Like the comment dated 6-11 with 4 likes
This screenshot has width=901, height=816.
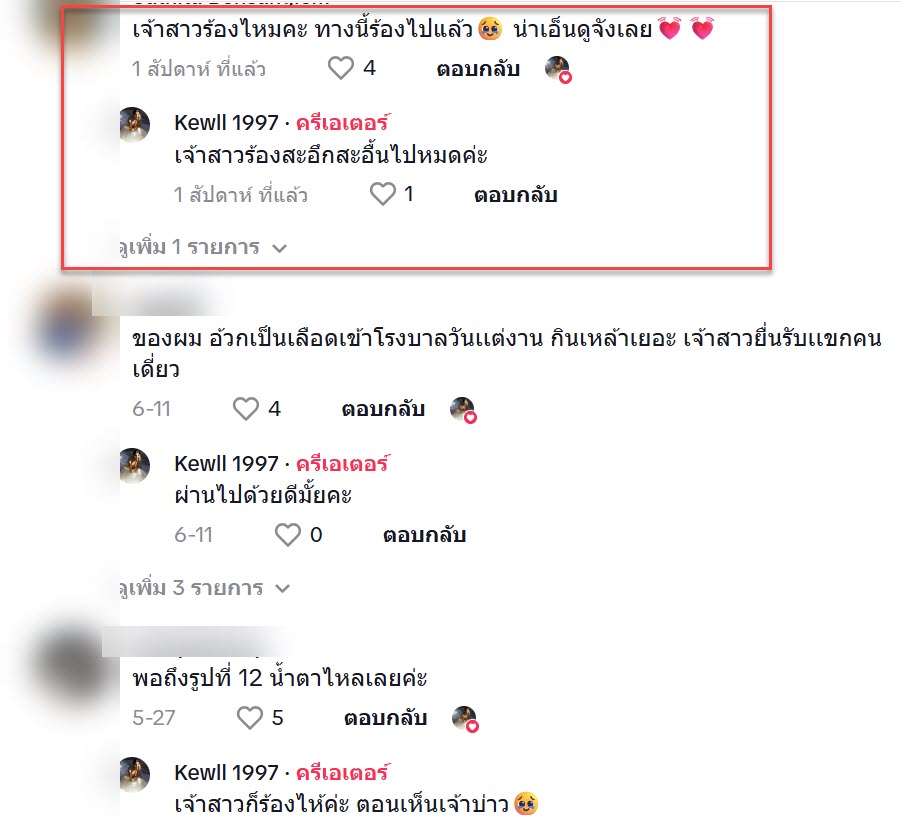click(245, 409)
